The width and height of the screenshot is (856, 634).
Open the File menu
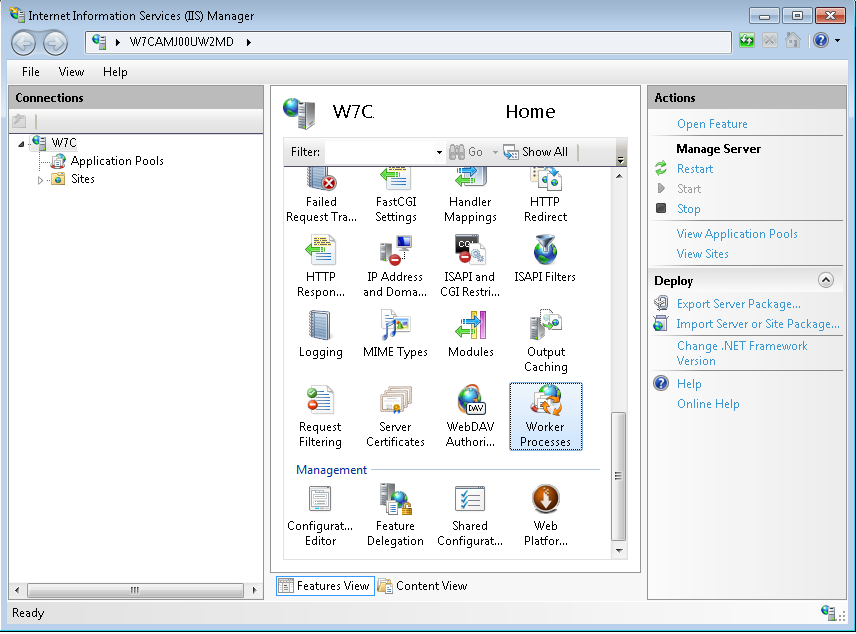(x=31, y=72)
